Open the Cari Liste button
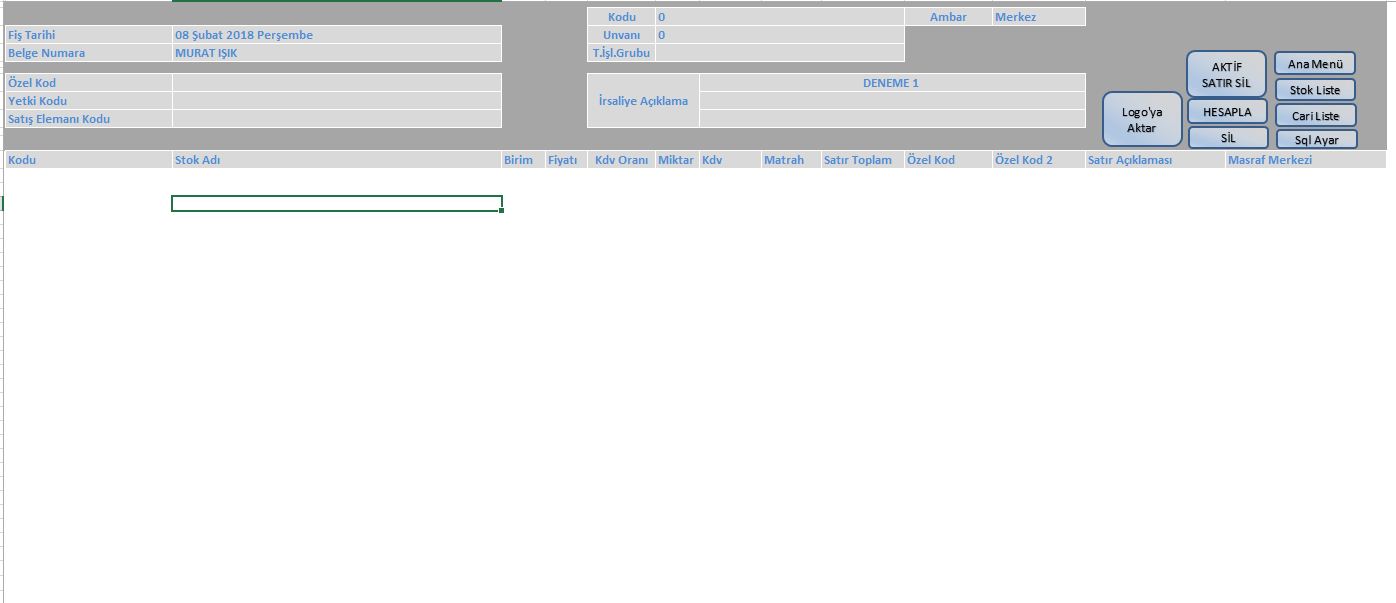The image size is (1396, 603). tap(1314, 116)
